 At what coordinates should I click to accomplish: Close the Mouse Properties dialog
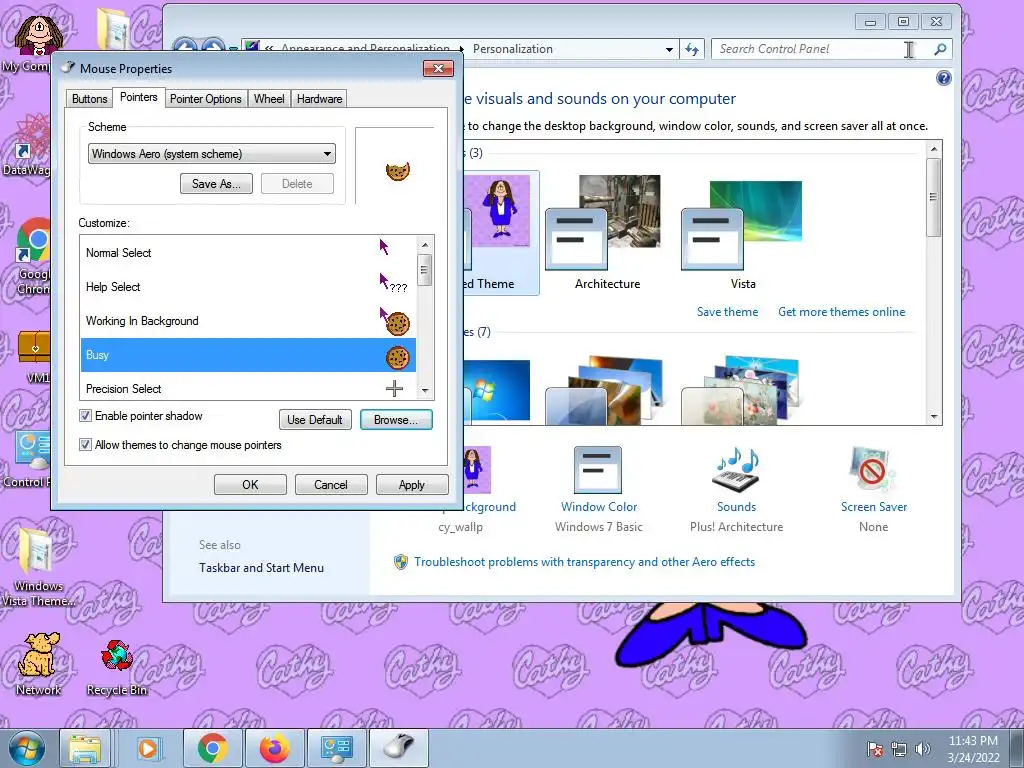[438, 69]
